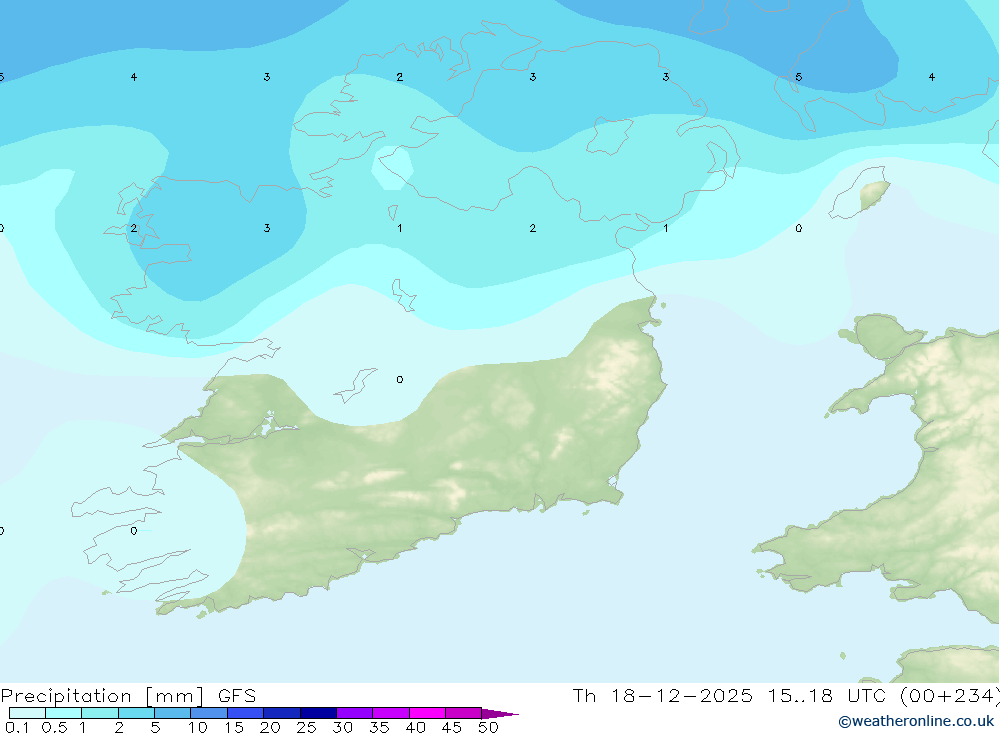Image resolution: width=1000 pixels, height=733 pixels.
Task: Click the "25" legend scale label
Action: (x=307, y=727)
